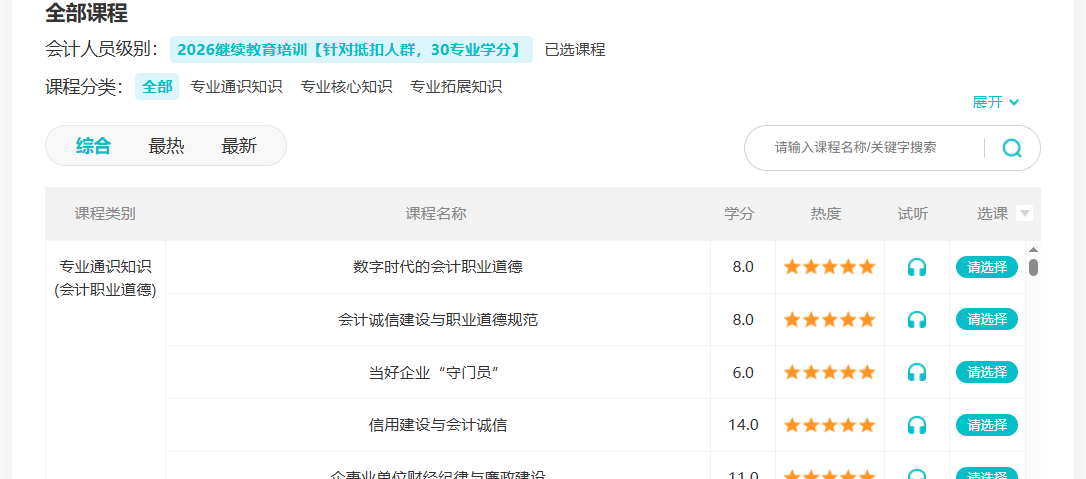Click credit value 6.0
This screenshot has height=479, width=1086.
(x=743, y=372)
